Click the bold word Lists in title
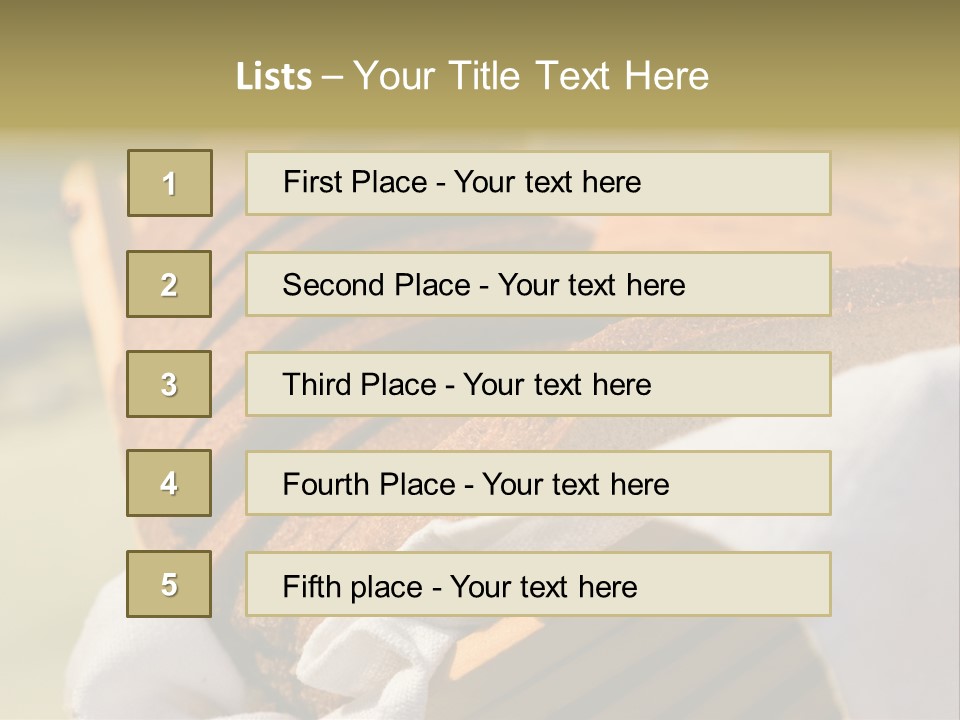Screen dimensions: 960x720 274,77
